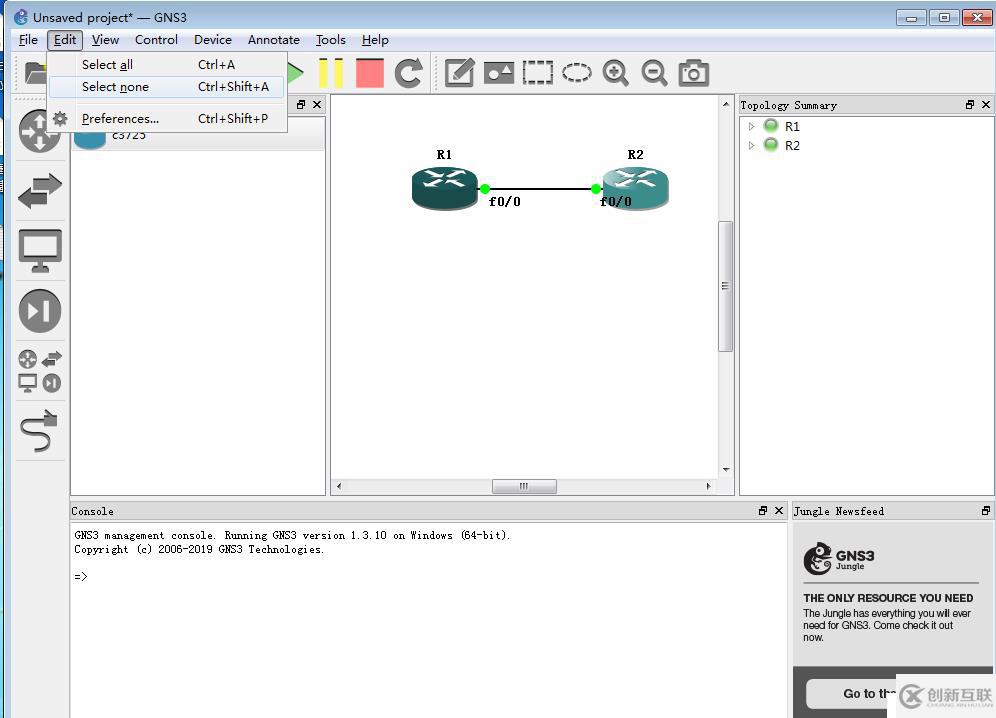The width and height of the screenshot is (996, 718).
Task: Click the canvas horizontal scrollbar handle
Action: tap(523, 486)
